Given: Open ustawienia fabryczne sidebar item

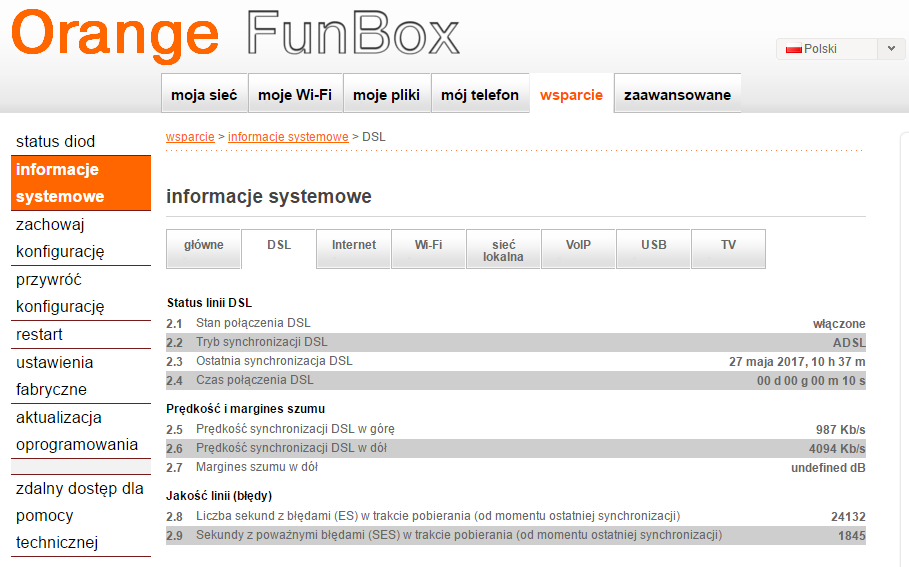Looking at the screenshot, I should click(55, 376).
